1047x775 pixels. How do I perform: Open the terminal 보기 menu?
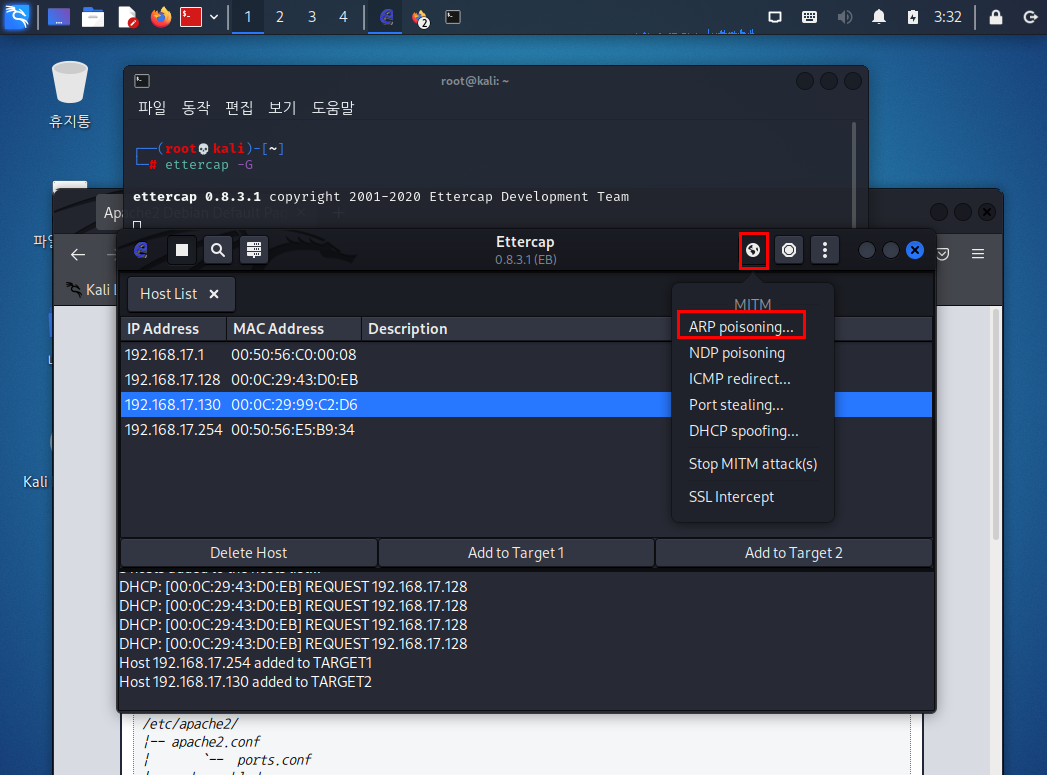coord(282,107)
